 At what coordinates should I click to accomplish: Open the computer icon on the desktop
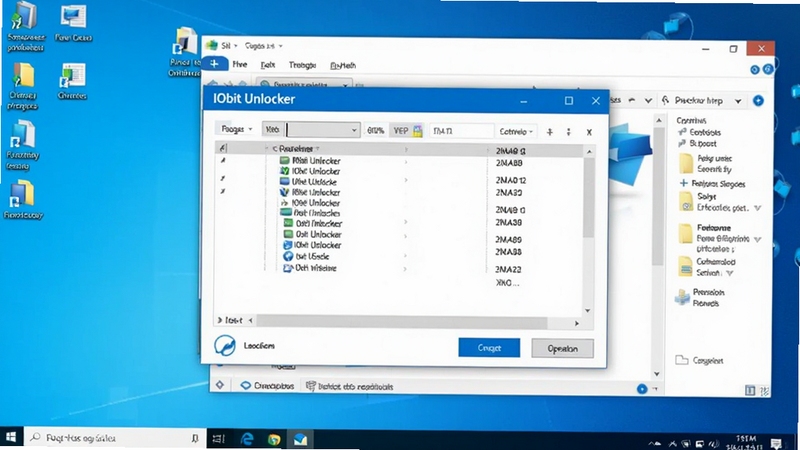[x=24, y=17]
